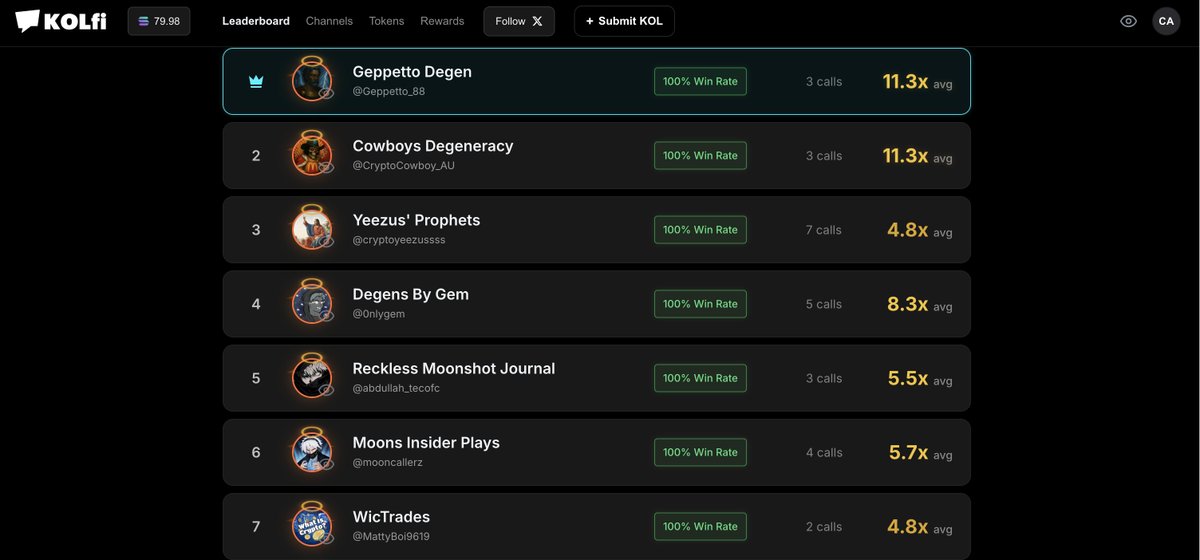Click Geppetto Degen's 100% Win Rate badge
Viewport: 1200px width, 560px height.
coord(700,81)
